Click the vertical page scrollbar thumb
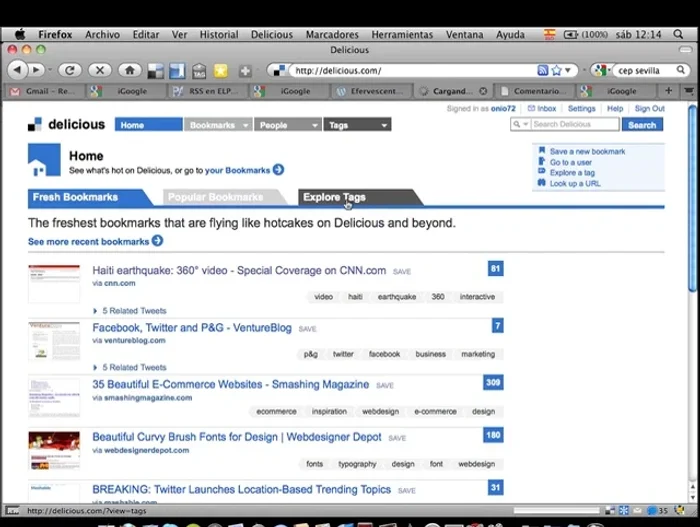Image resolution: width=700 pixels, height=527 pixels. coord(692,197)
